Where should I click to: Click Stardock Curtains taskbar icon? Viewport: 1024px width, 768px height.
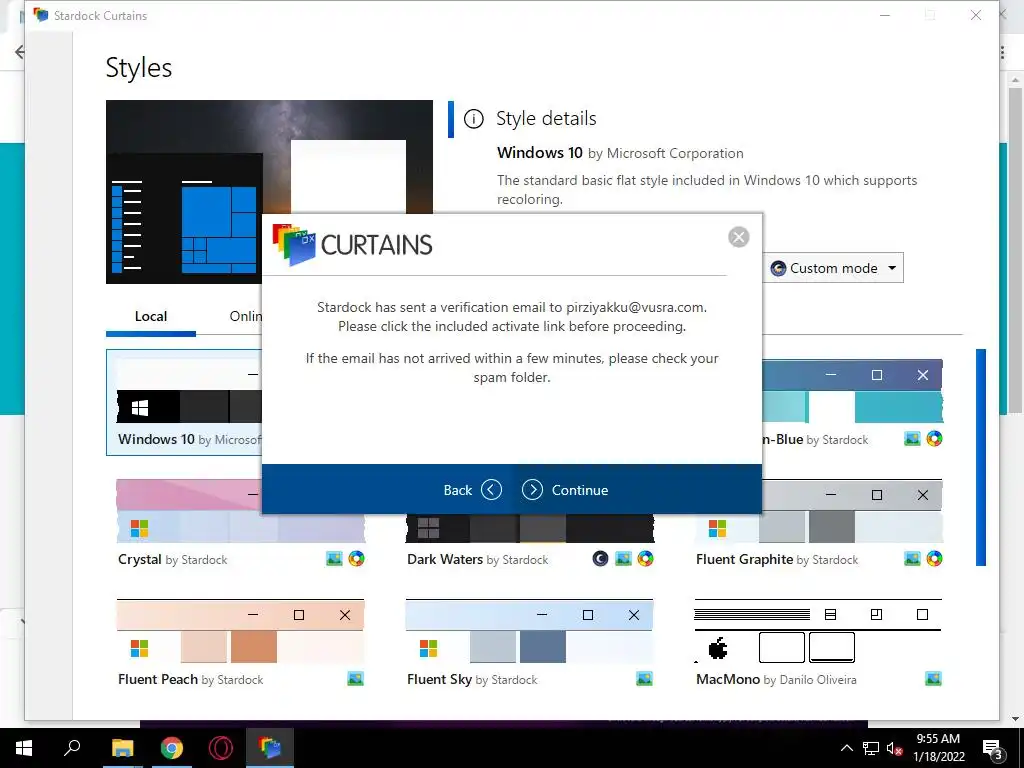point(270,748)
